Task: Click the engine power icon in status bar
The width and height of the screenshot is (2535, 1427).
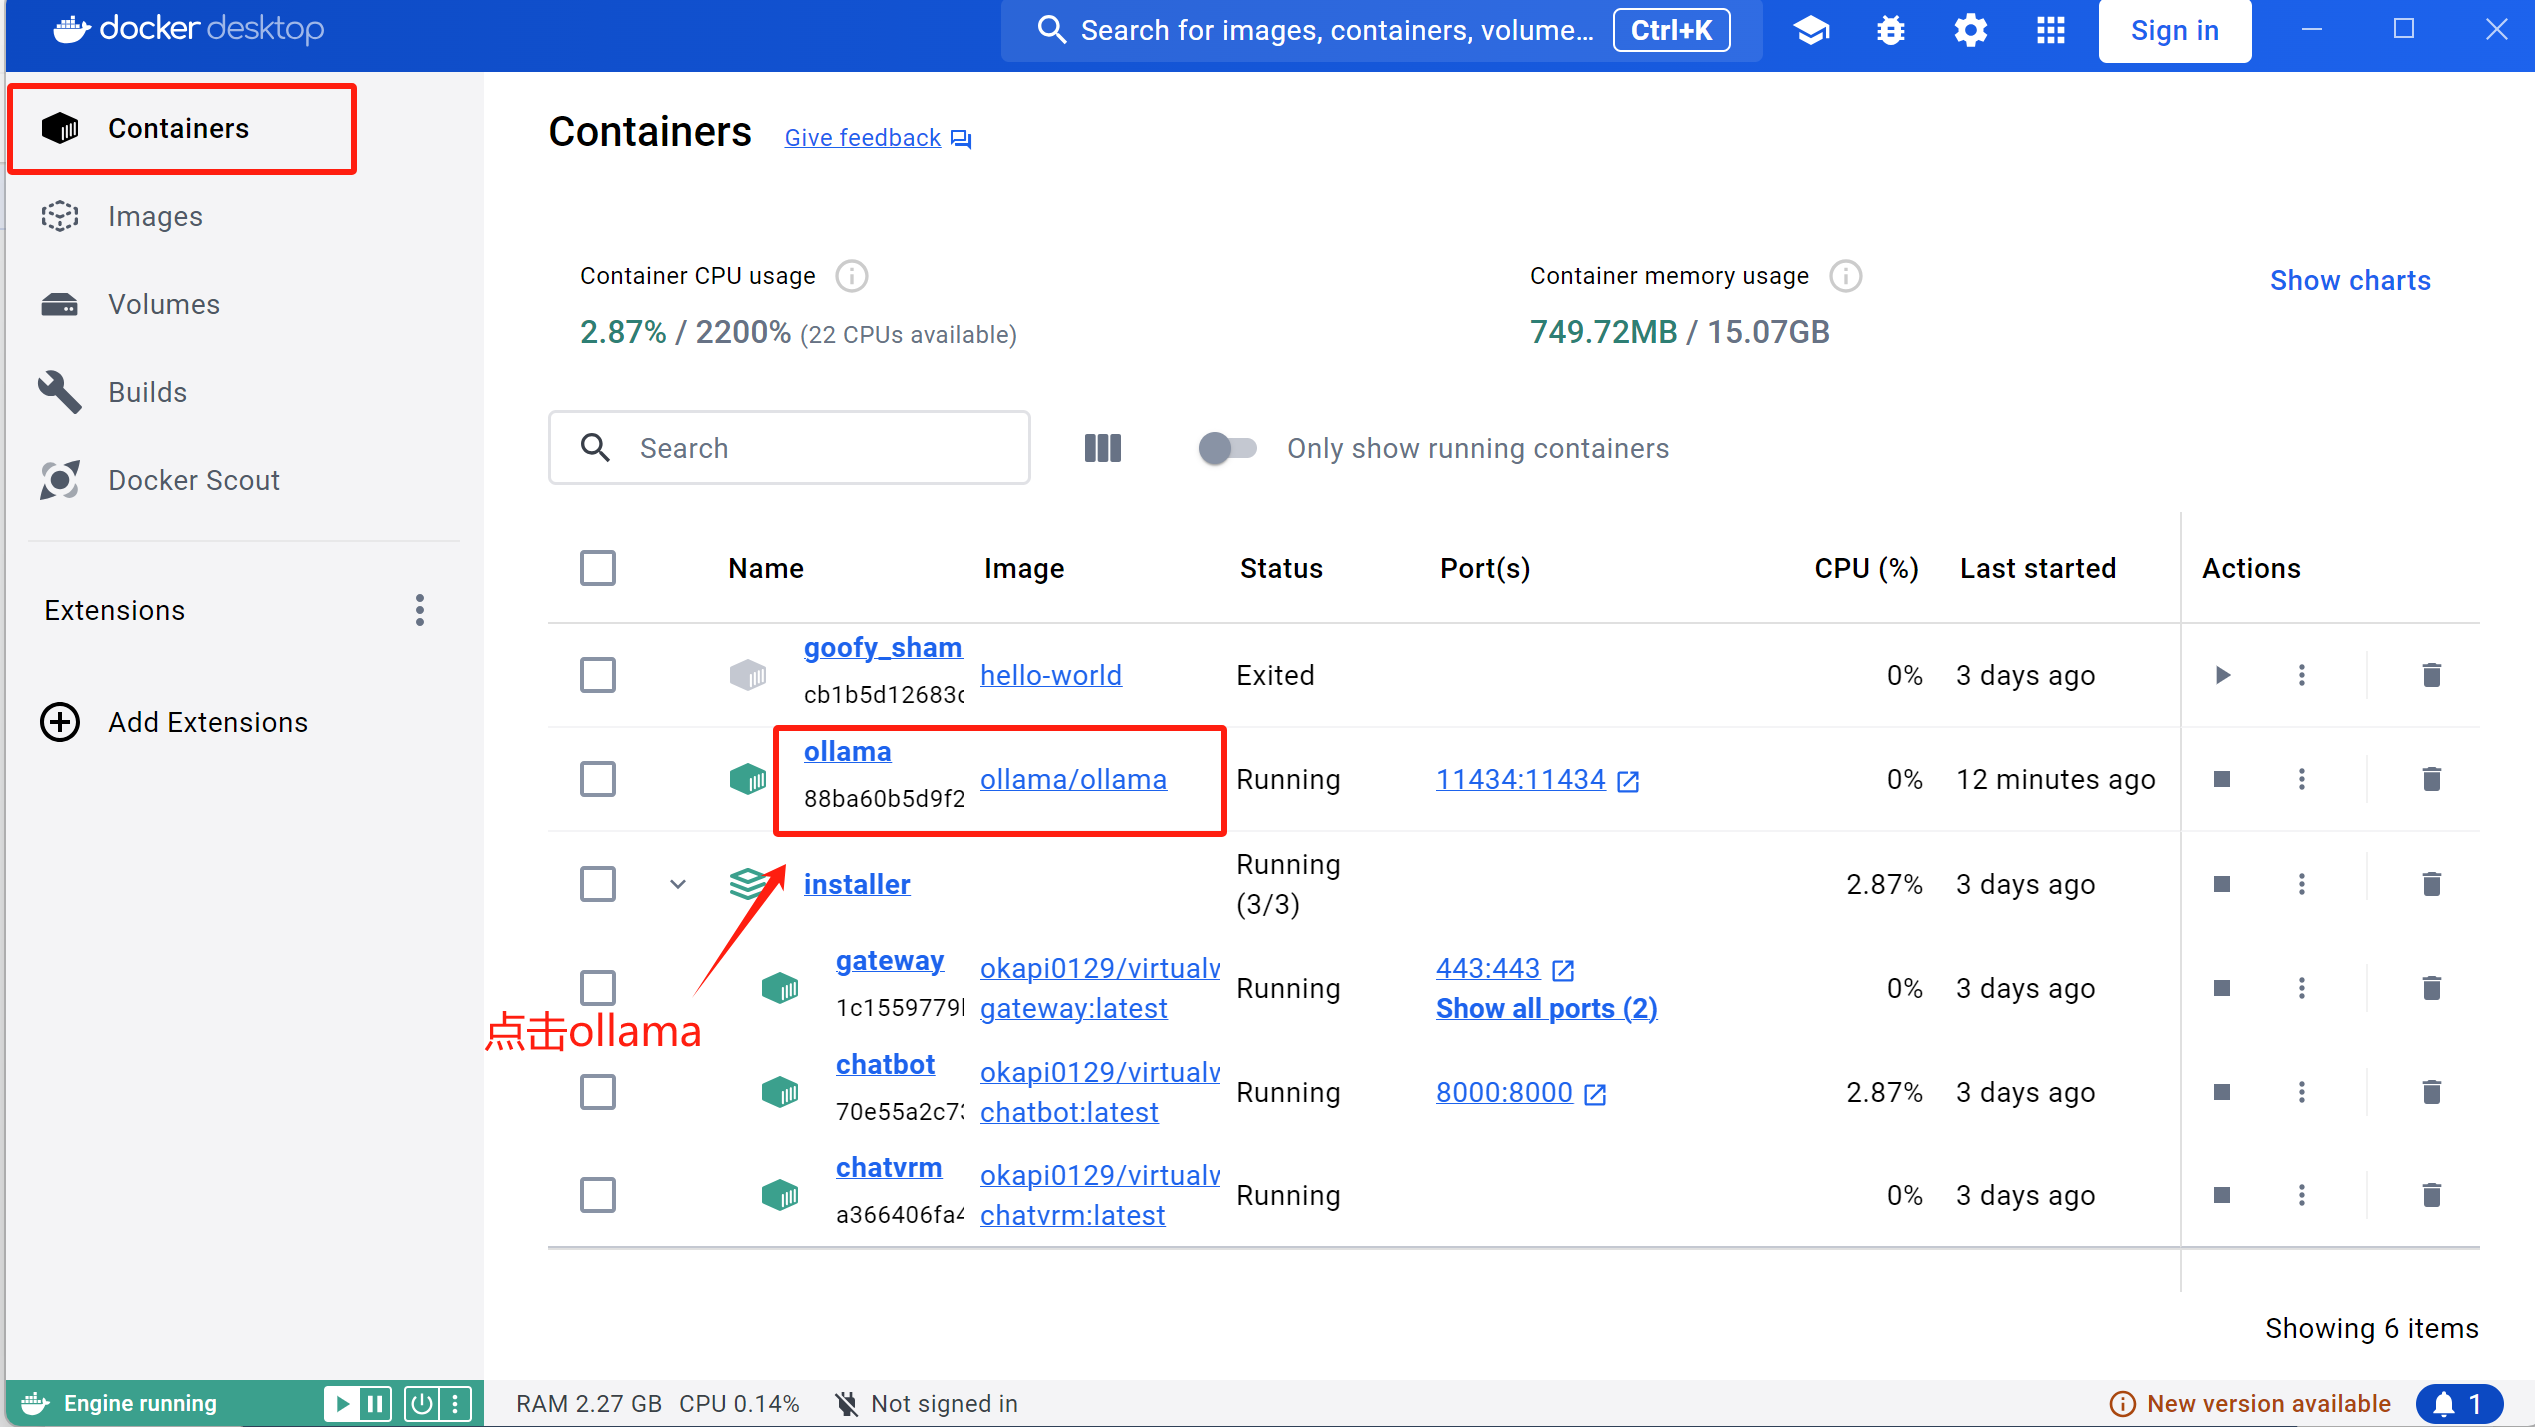Action: pos(422,1404)
